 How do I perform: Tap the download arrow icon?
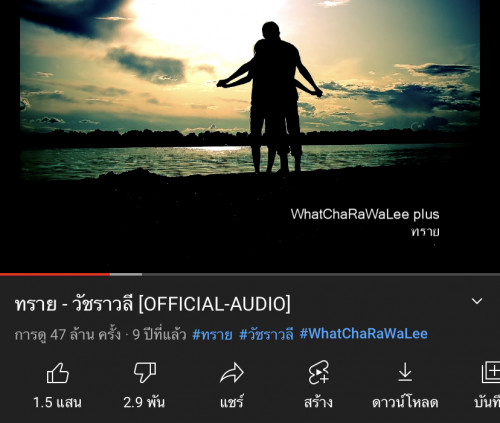[405, 372]
